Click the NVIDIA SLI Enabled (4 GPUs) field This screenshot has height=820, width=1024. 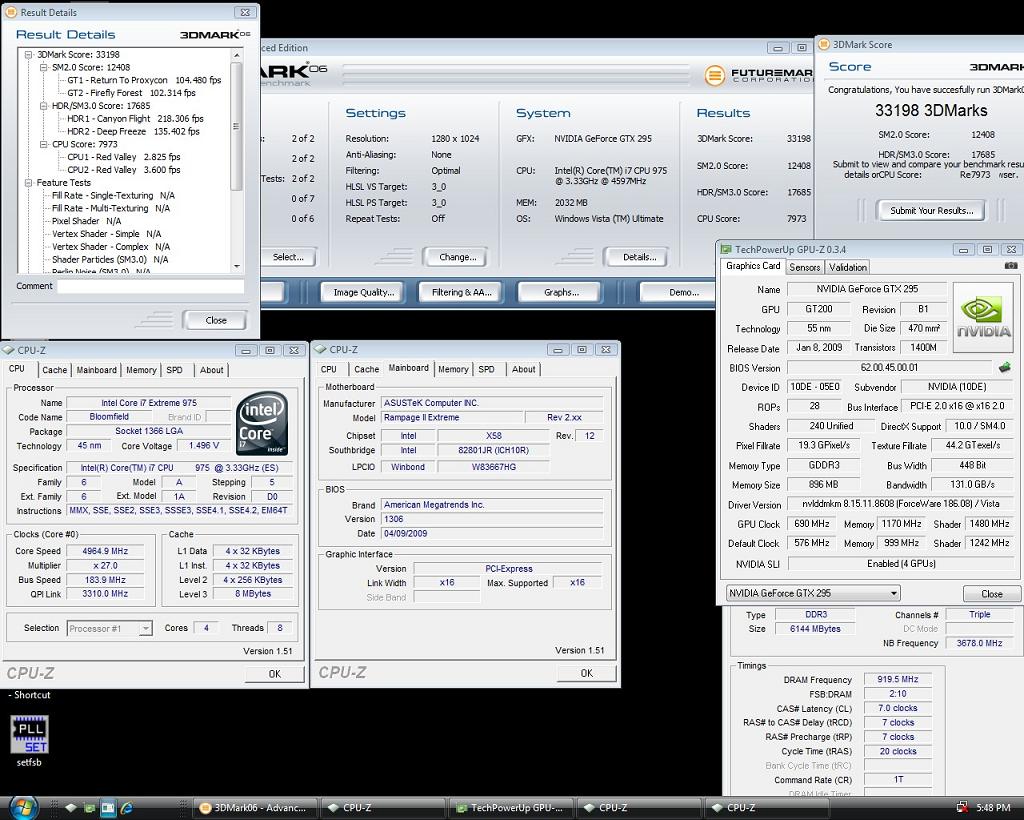tap(901, 563)
